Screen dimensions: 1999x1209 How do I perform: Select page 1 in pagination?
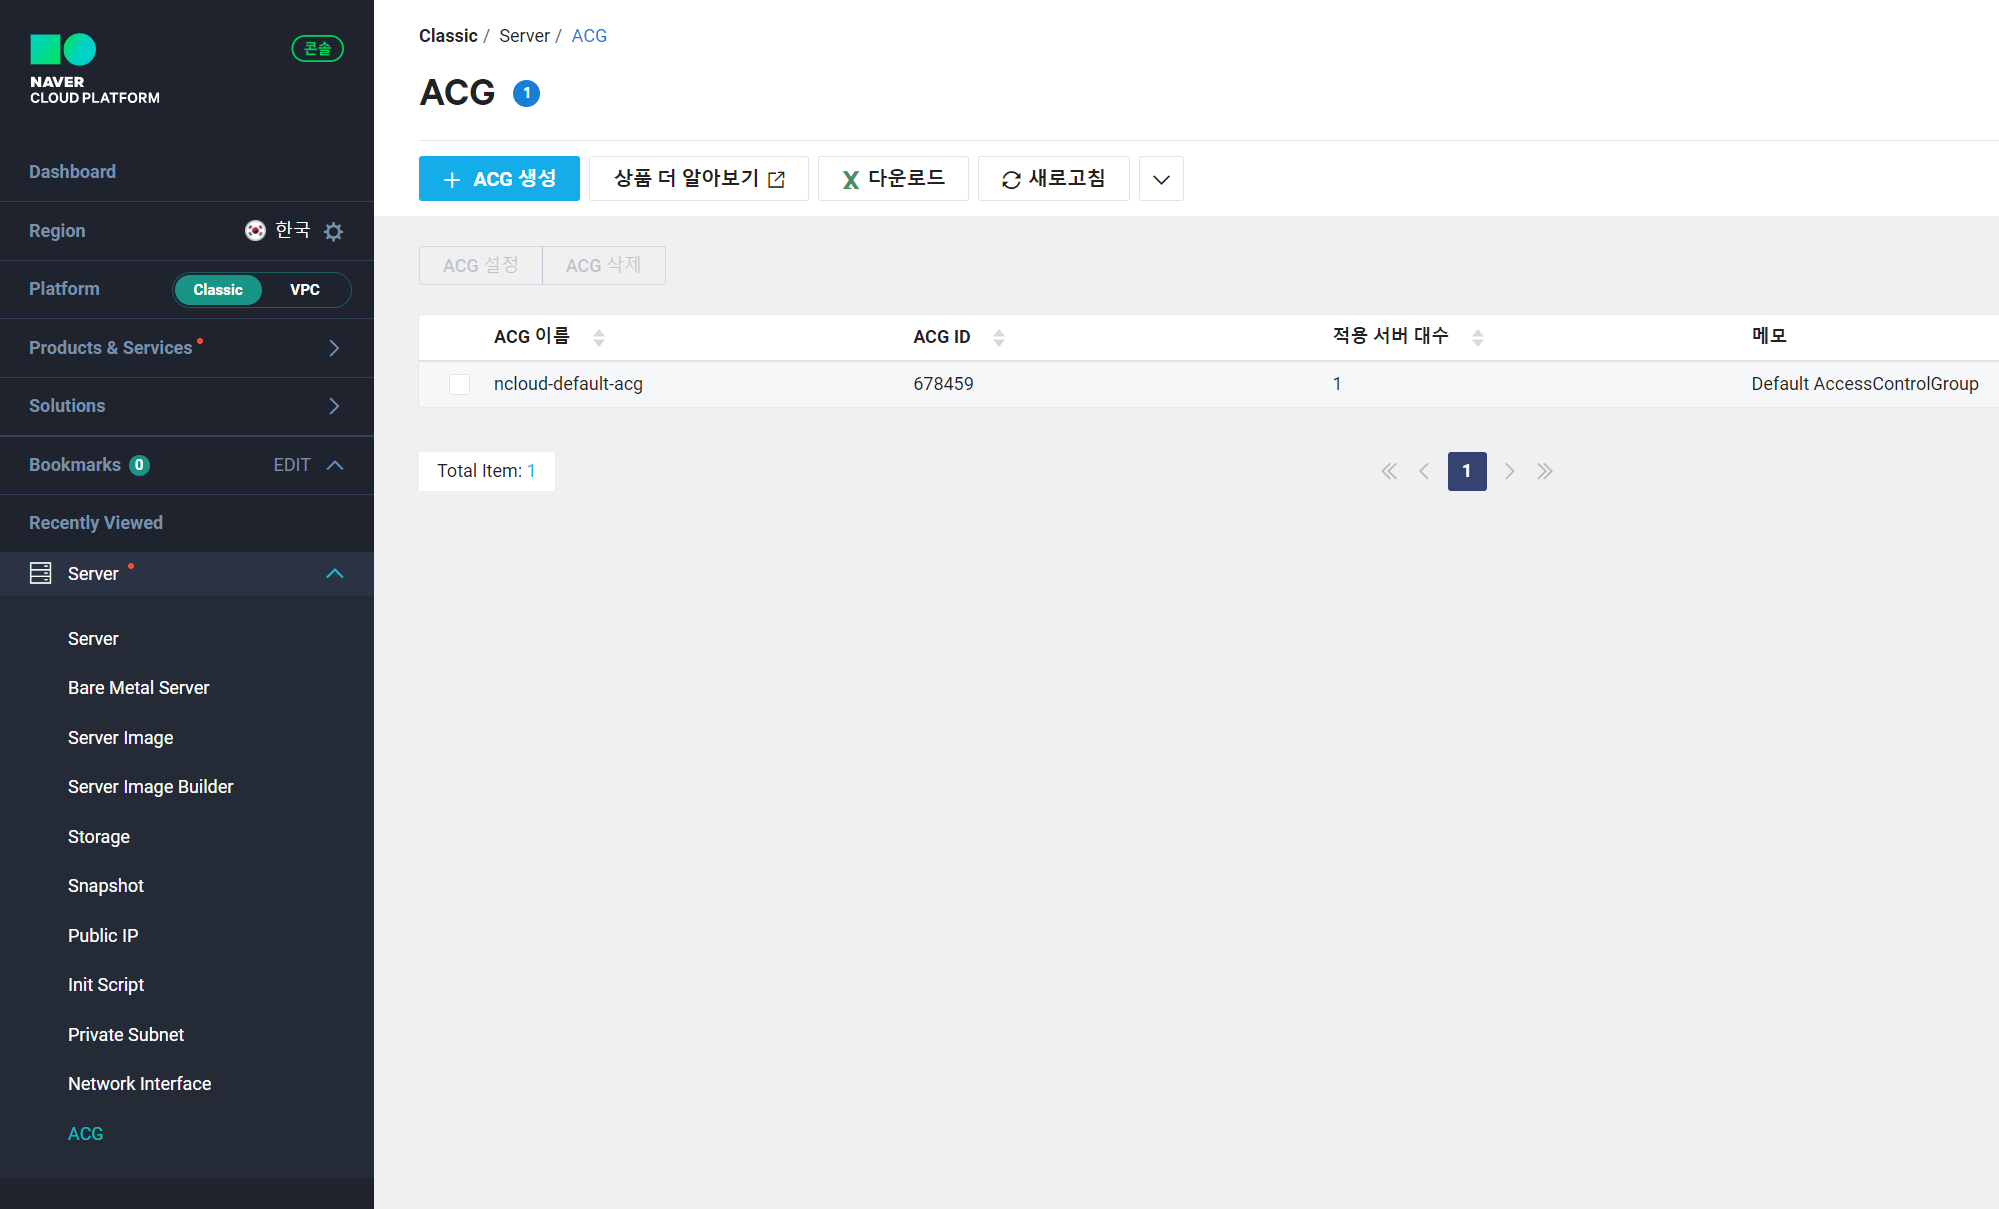coord(1466,471)
